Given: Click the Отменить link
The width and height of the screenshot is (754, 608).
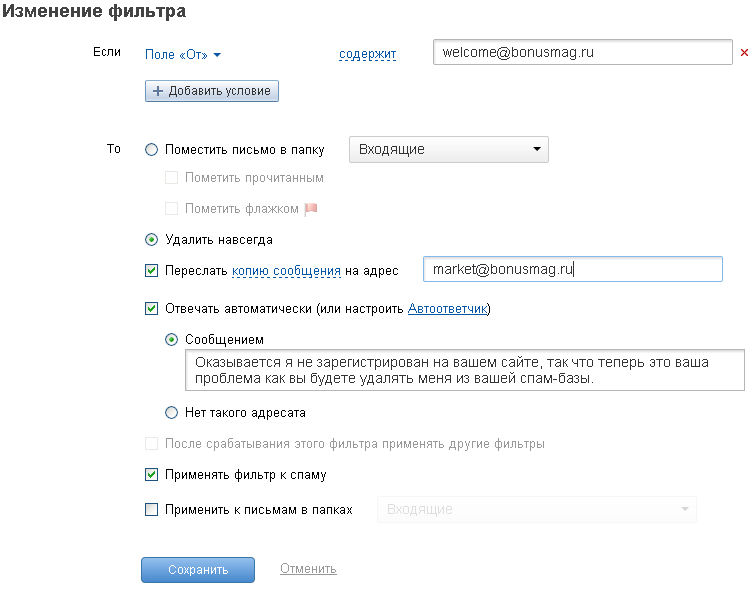Looking at the screenshot, I should (x=308, y=569).
